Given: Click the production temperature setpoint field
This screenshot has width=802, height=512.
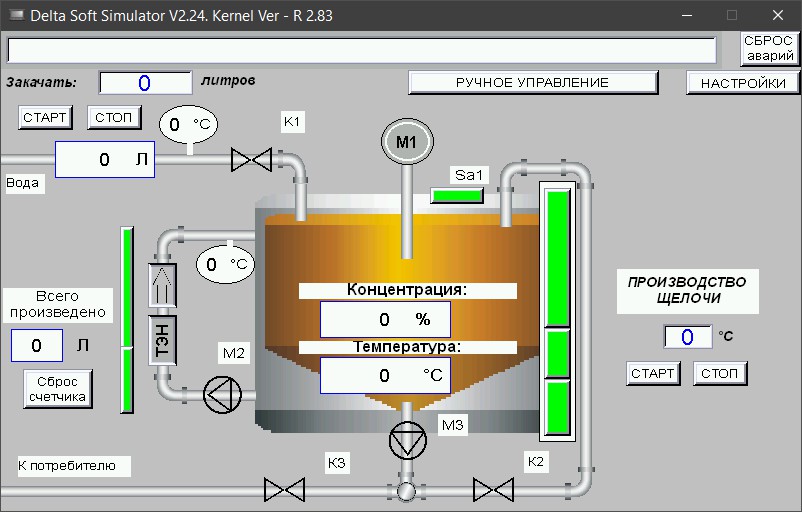Looking at the screenshot, I should (687, 337).
